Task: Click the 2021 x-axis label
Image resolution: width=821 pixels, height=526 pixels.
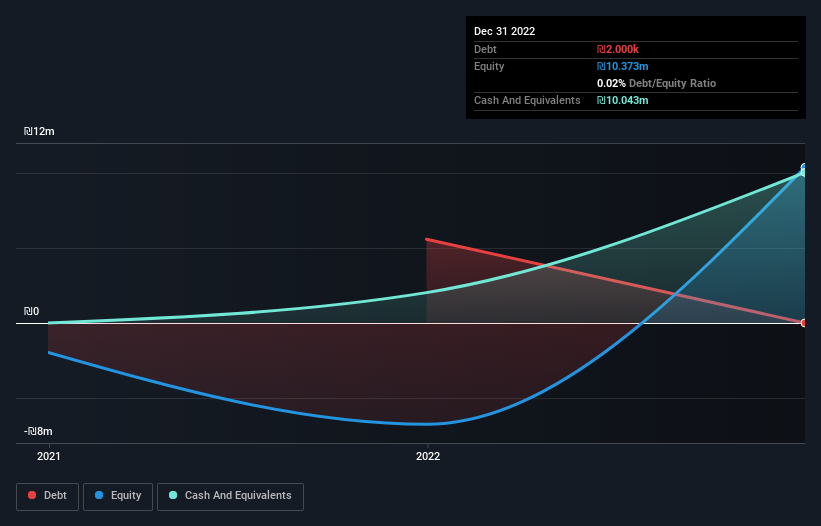Action: (49, 456)
